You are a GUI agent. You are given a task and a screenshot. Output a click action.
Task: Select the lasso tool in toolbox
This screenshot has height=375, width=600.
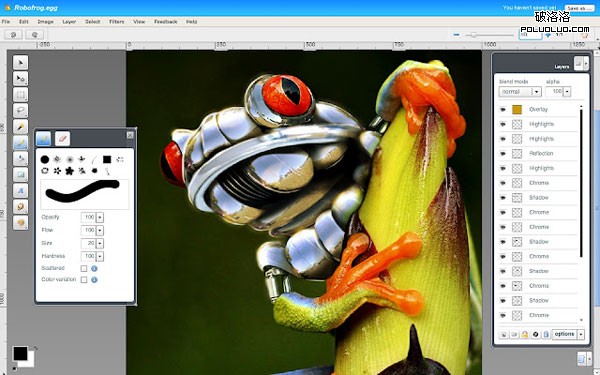[20, 110]
